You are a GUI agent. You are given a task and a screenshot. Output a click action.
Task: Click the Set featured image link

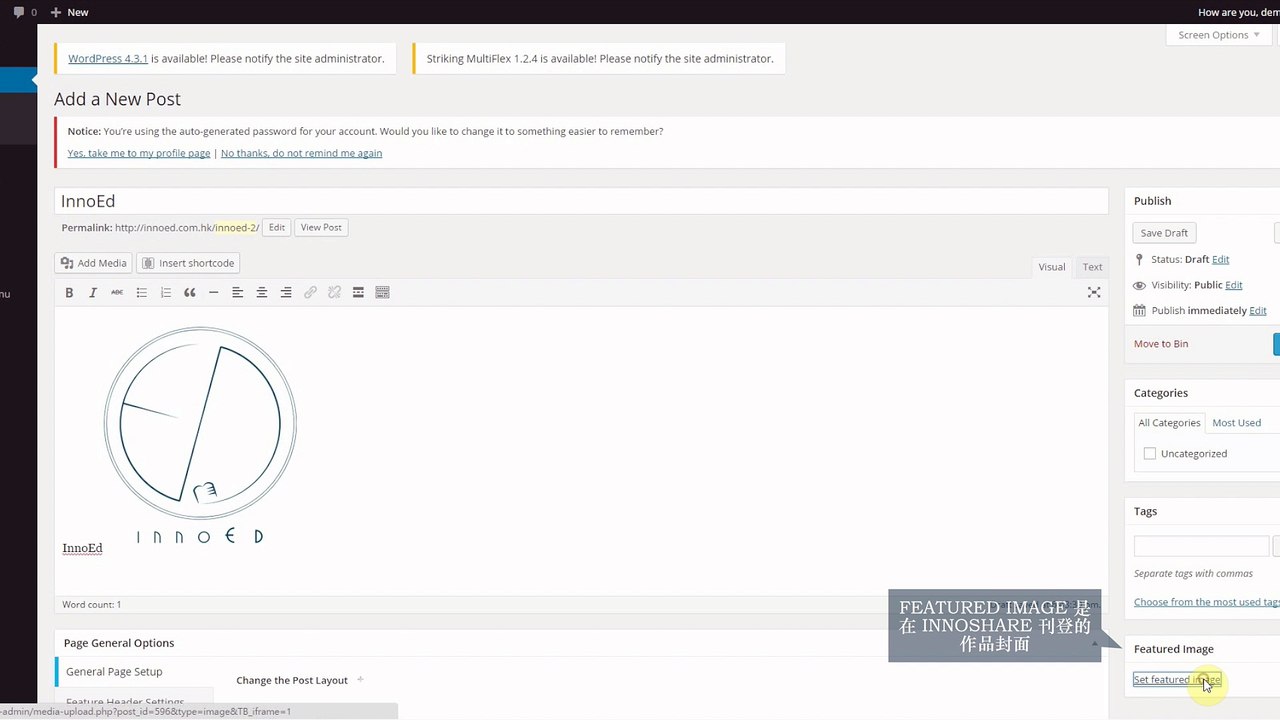coord(1176,680)
